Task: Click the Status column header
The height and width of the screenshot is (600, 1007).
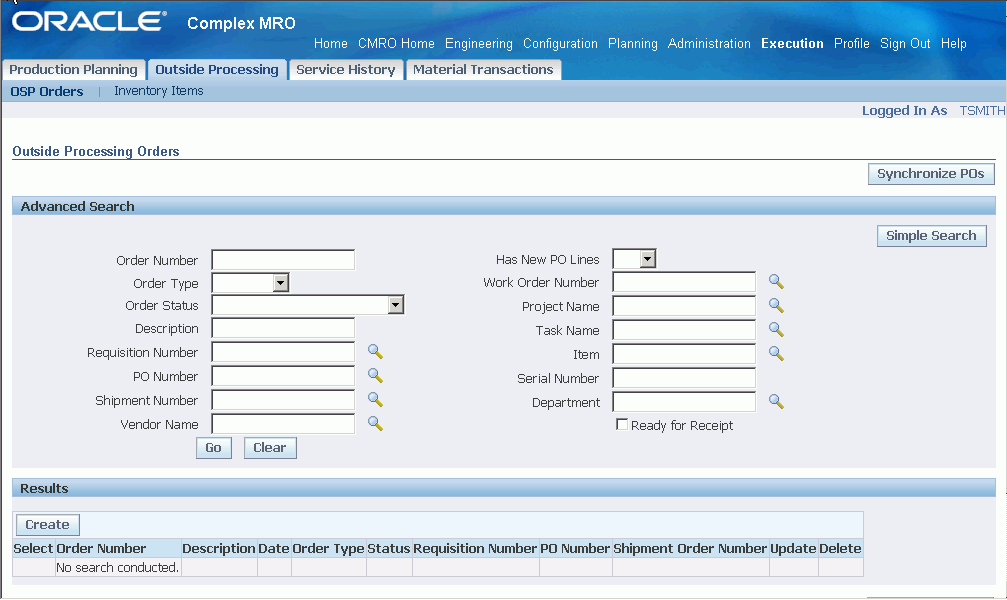Action: 389,549
